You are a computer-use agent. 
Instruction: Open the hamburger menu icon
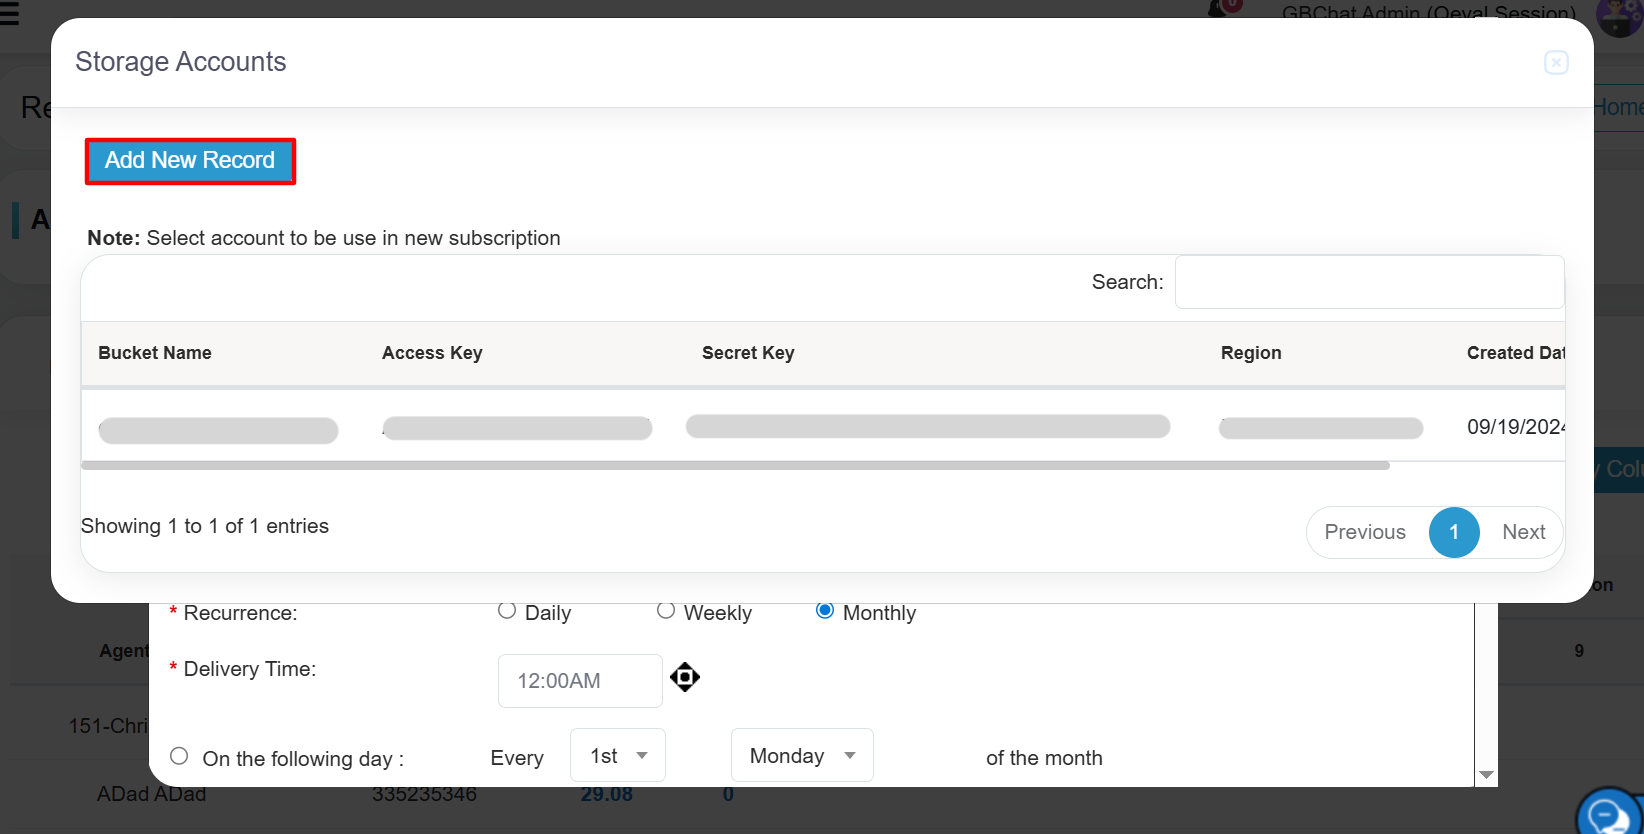[9, 13]
